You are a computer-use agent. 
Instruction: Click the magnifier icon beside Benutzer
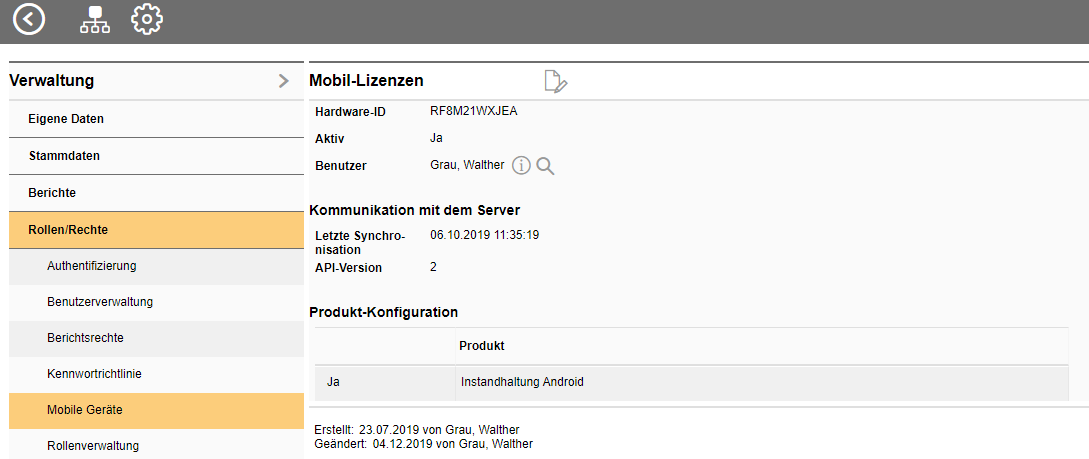(545, 166)
